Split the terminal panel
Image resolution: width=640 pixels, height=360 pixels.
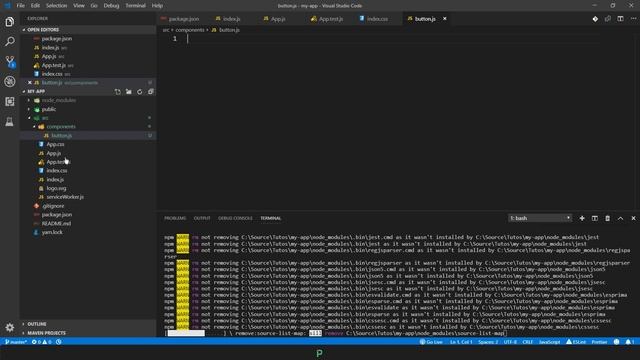595,218
